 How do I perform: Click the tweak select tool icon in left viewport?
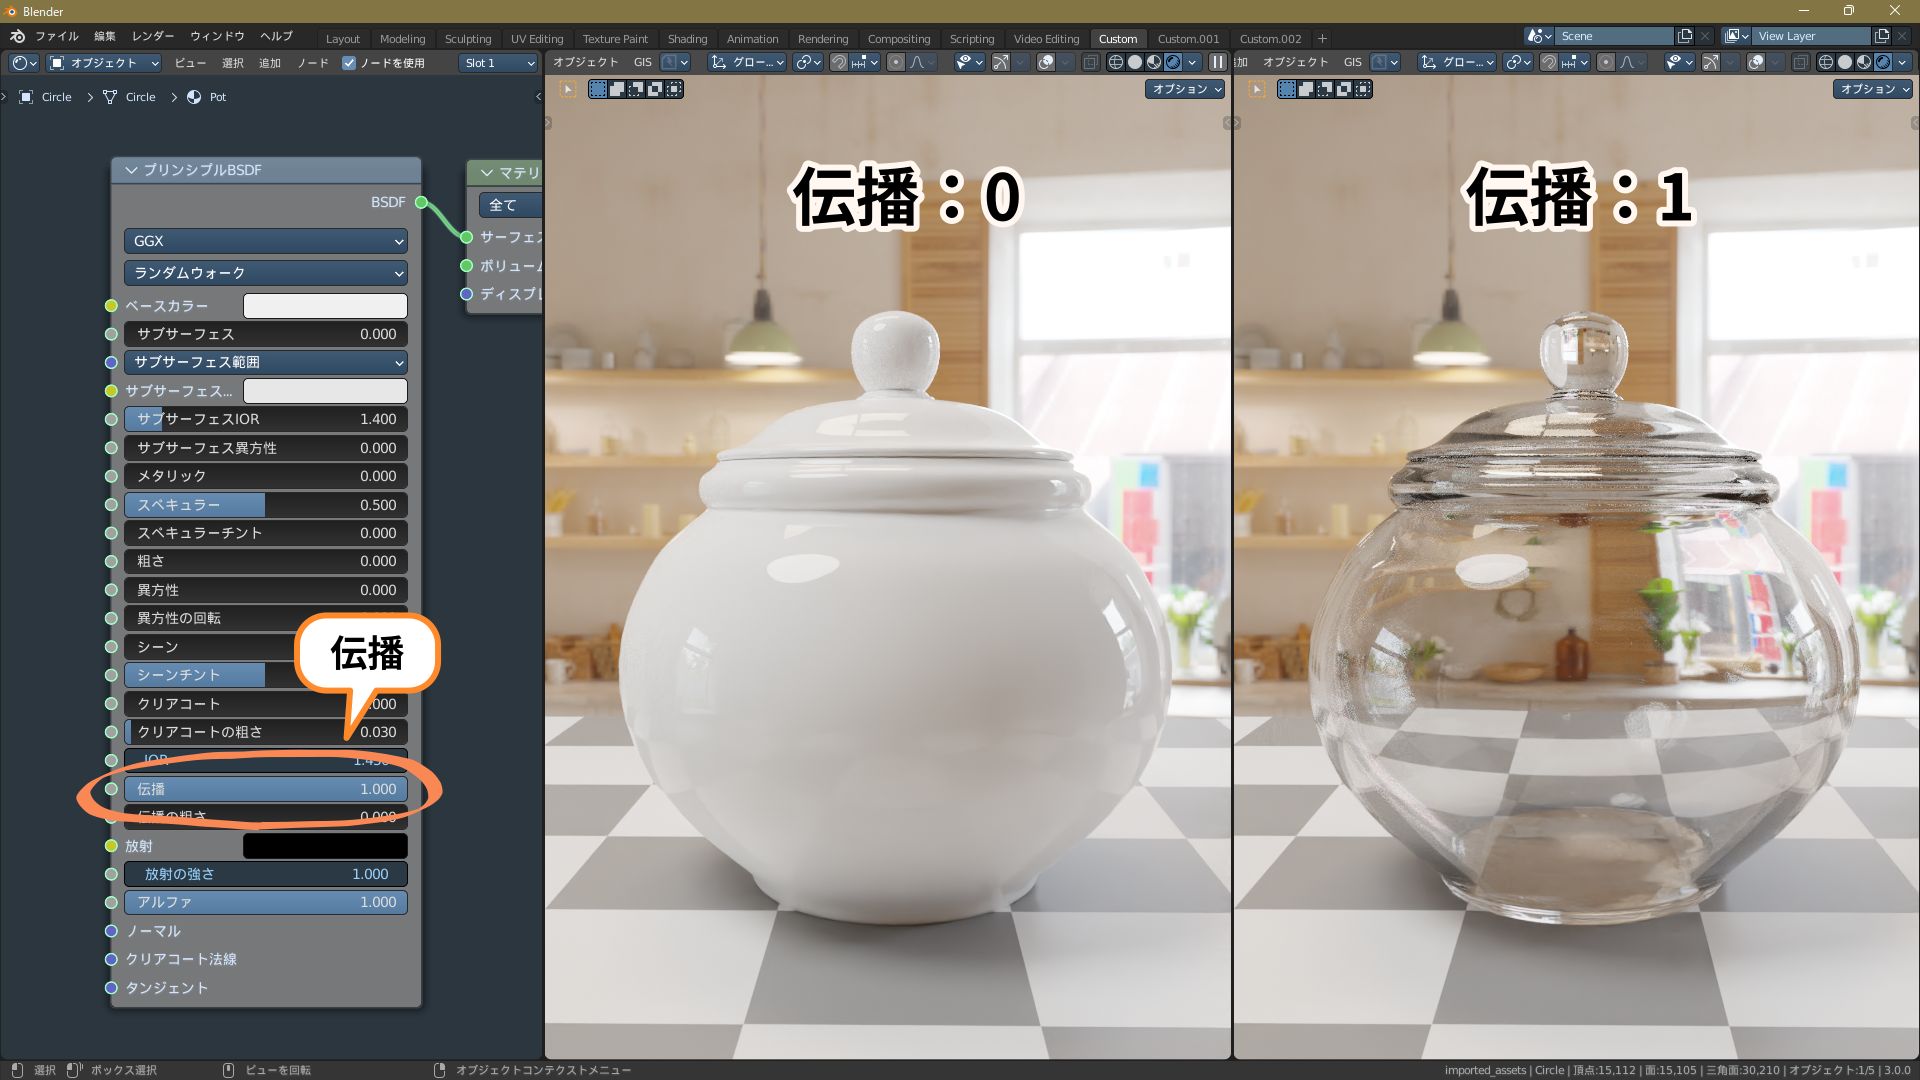[567, 89]
